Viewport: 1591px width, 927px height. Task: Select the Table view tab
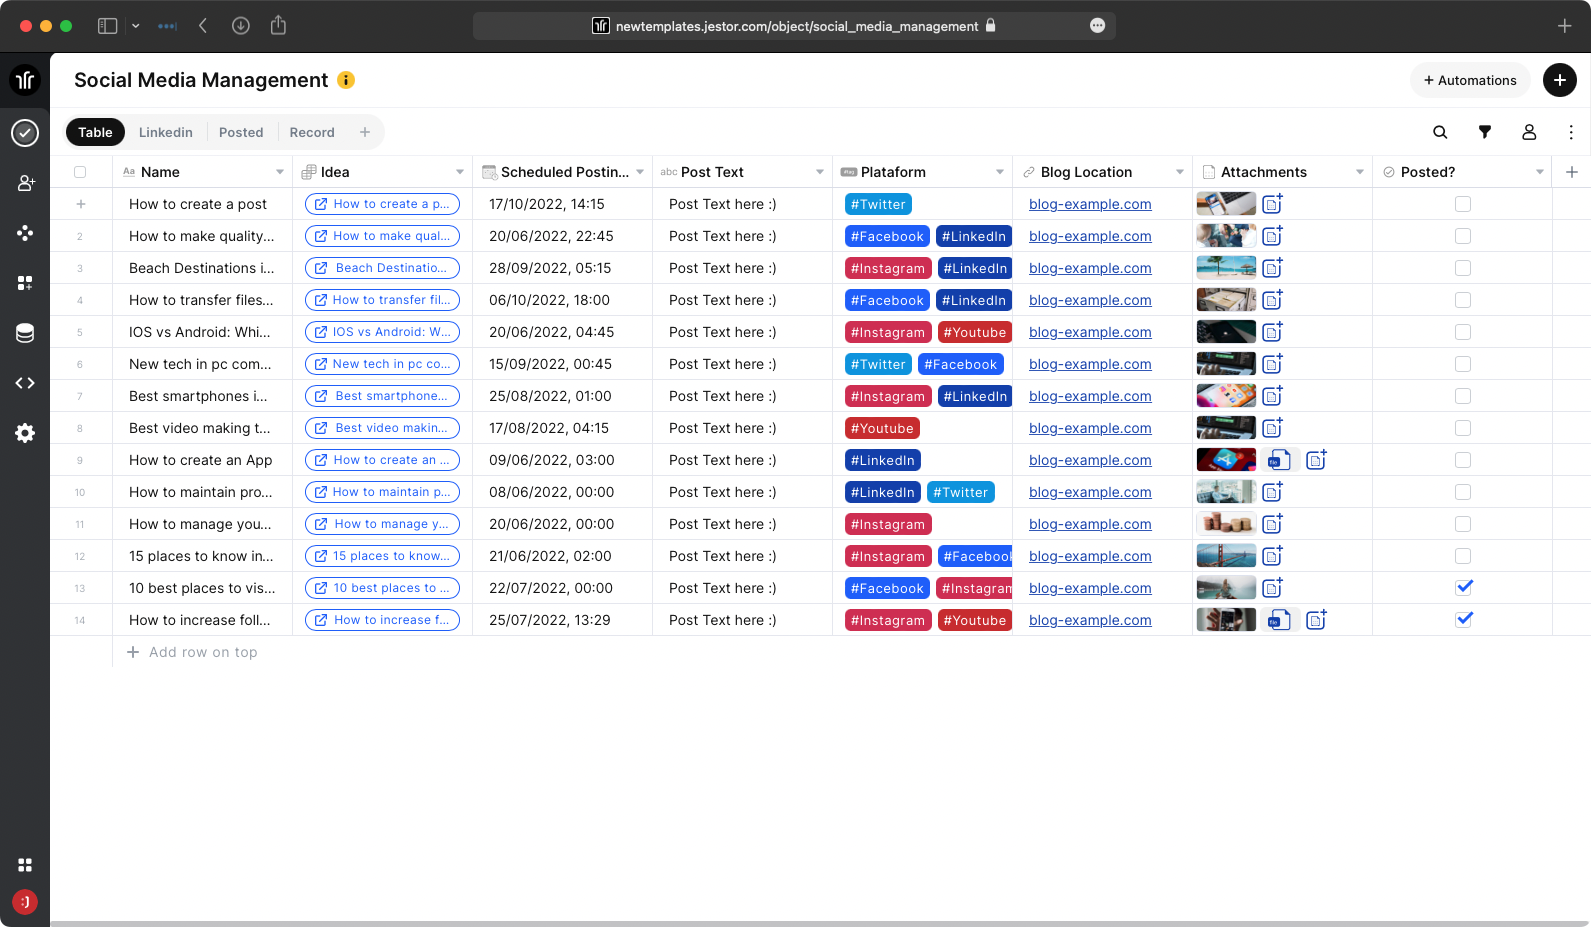coord(96,132)
